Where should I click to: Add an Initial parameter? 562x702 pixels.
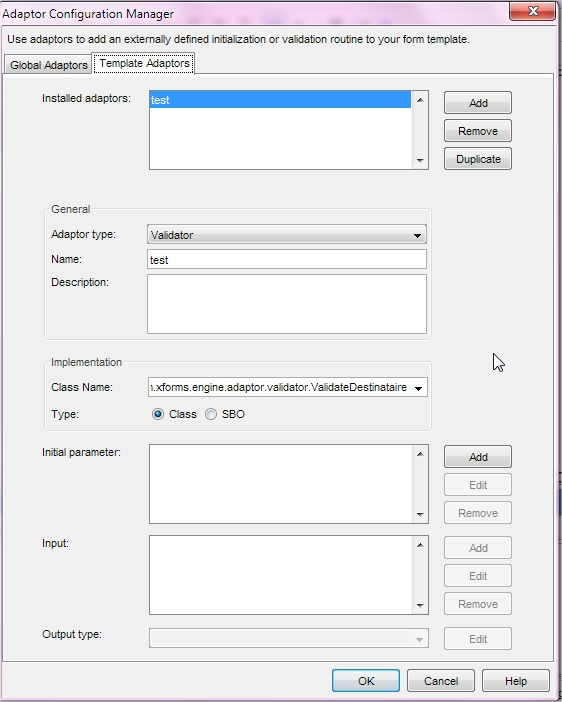(x=478, y=457)
